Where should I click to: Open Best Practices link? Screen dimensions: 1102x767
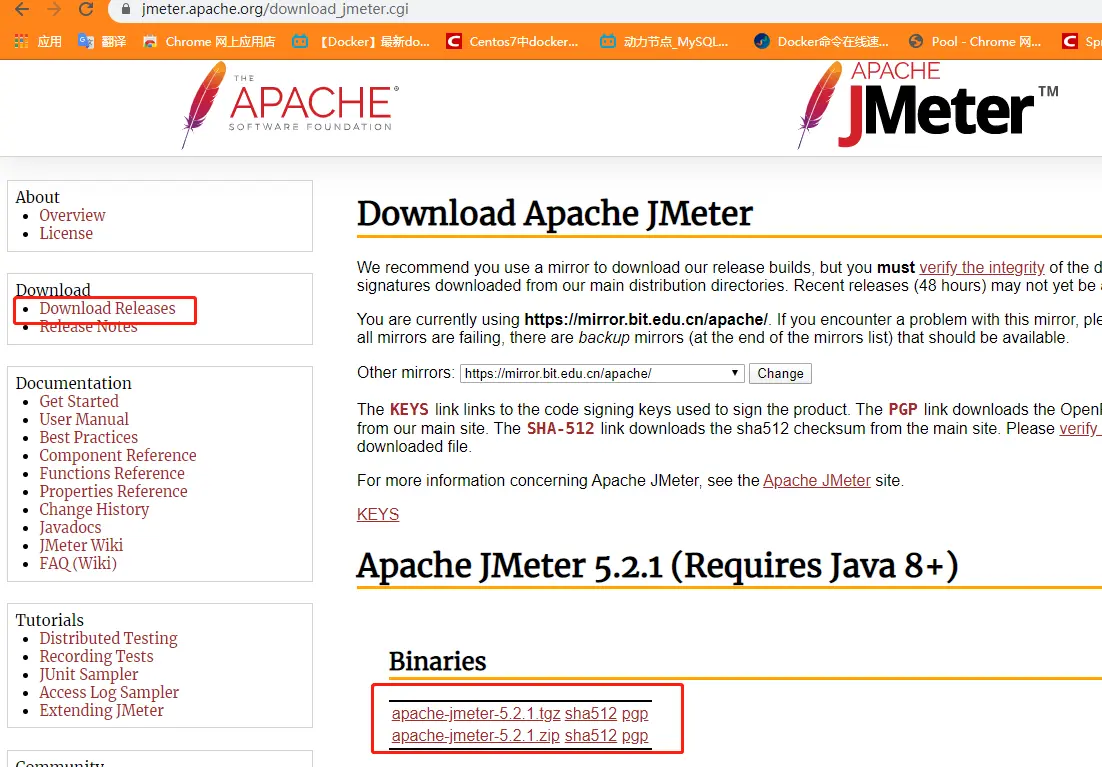coord(89,437)
